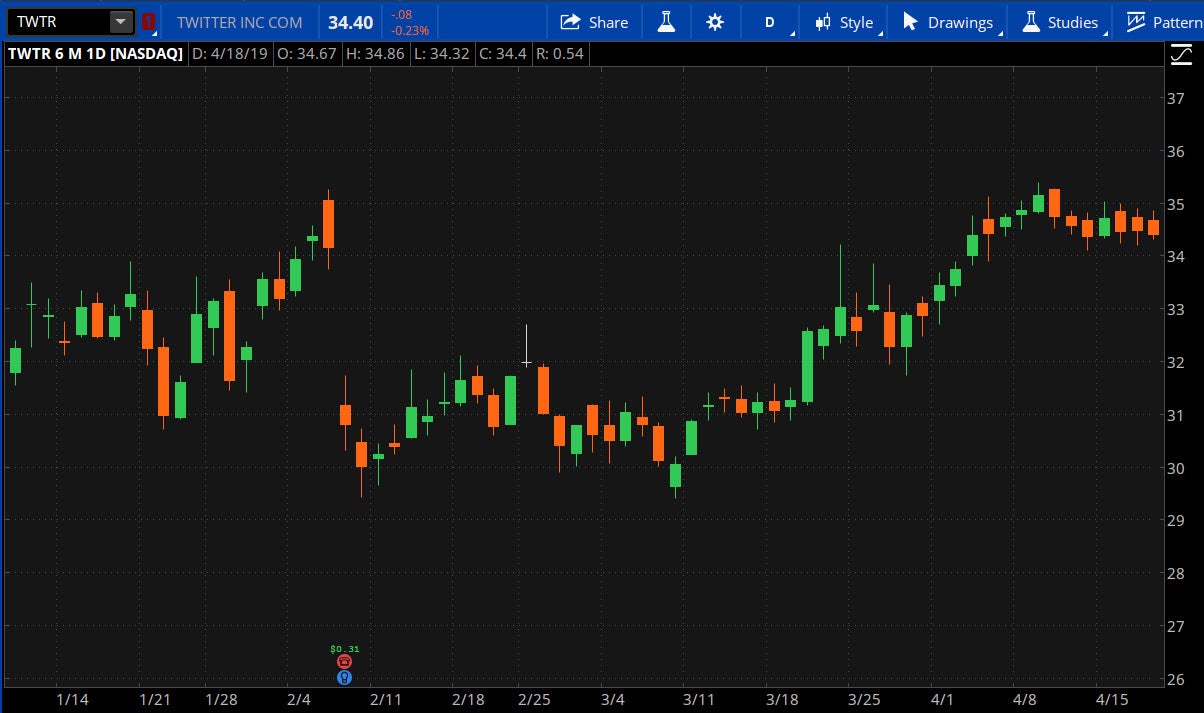This screenshot has height=713, width=1204.
Task: Click the 26 price axis label
Action: click(1176, 680)
